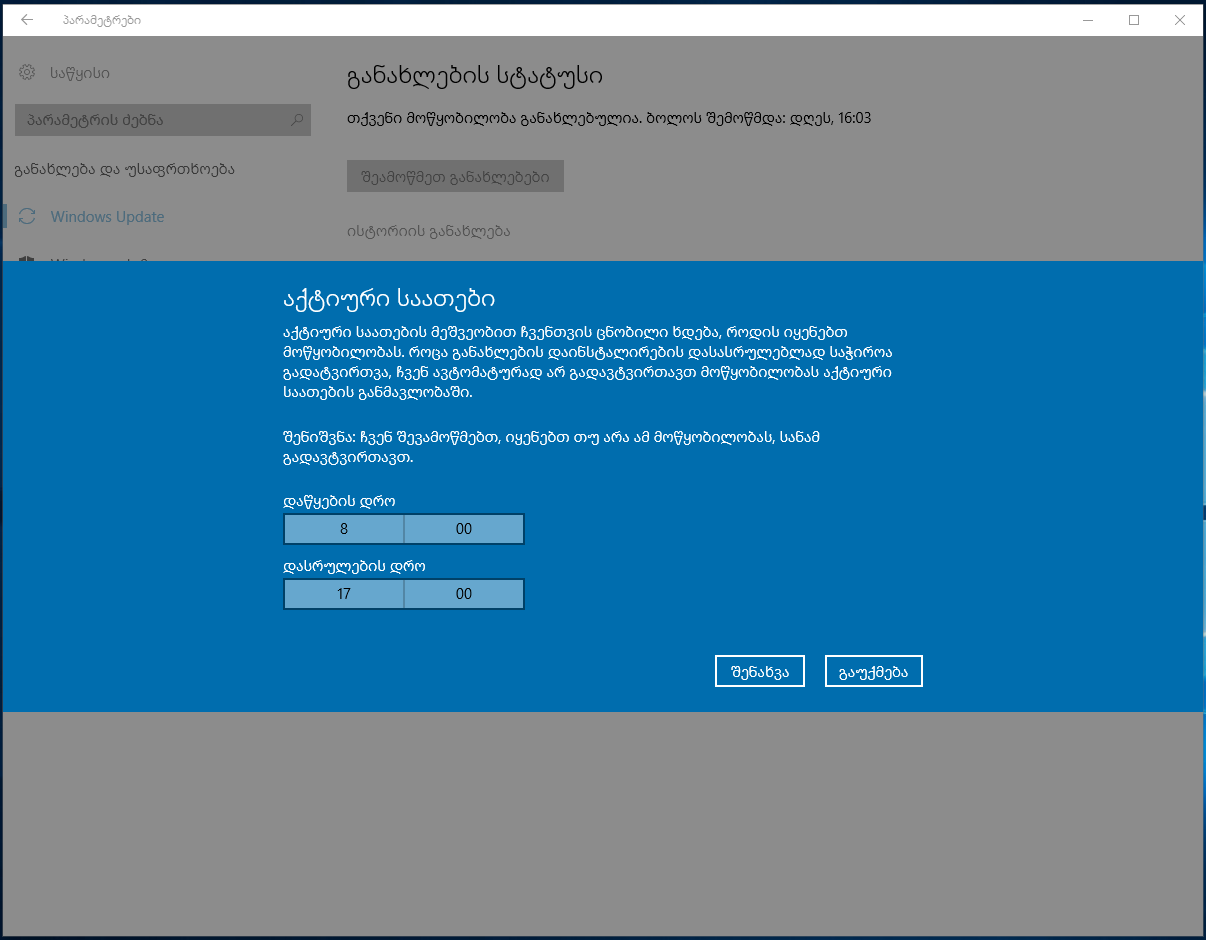The height and width of the screenshot is (940, 1206).
Task: Maximize the პარამეტრები window
Action: (x=1134, y=20)
